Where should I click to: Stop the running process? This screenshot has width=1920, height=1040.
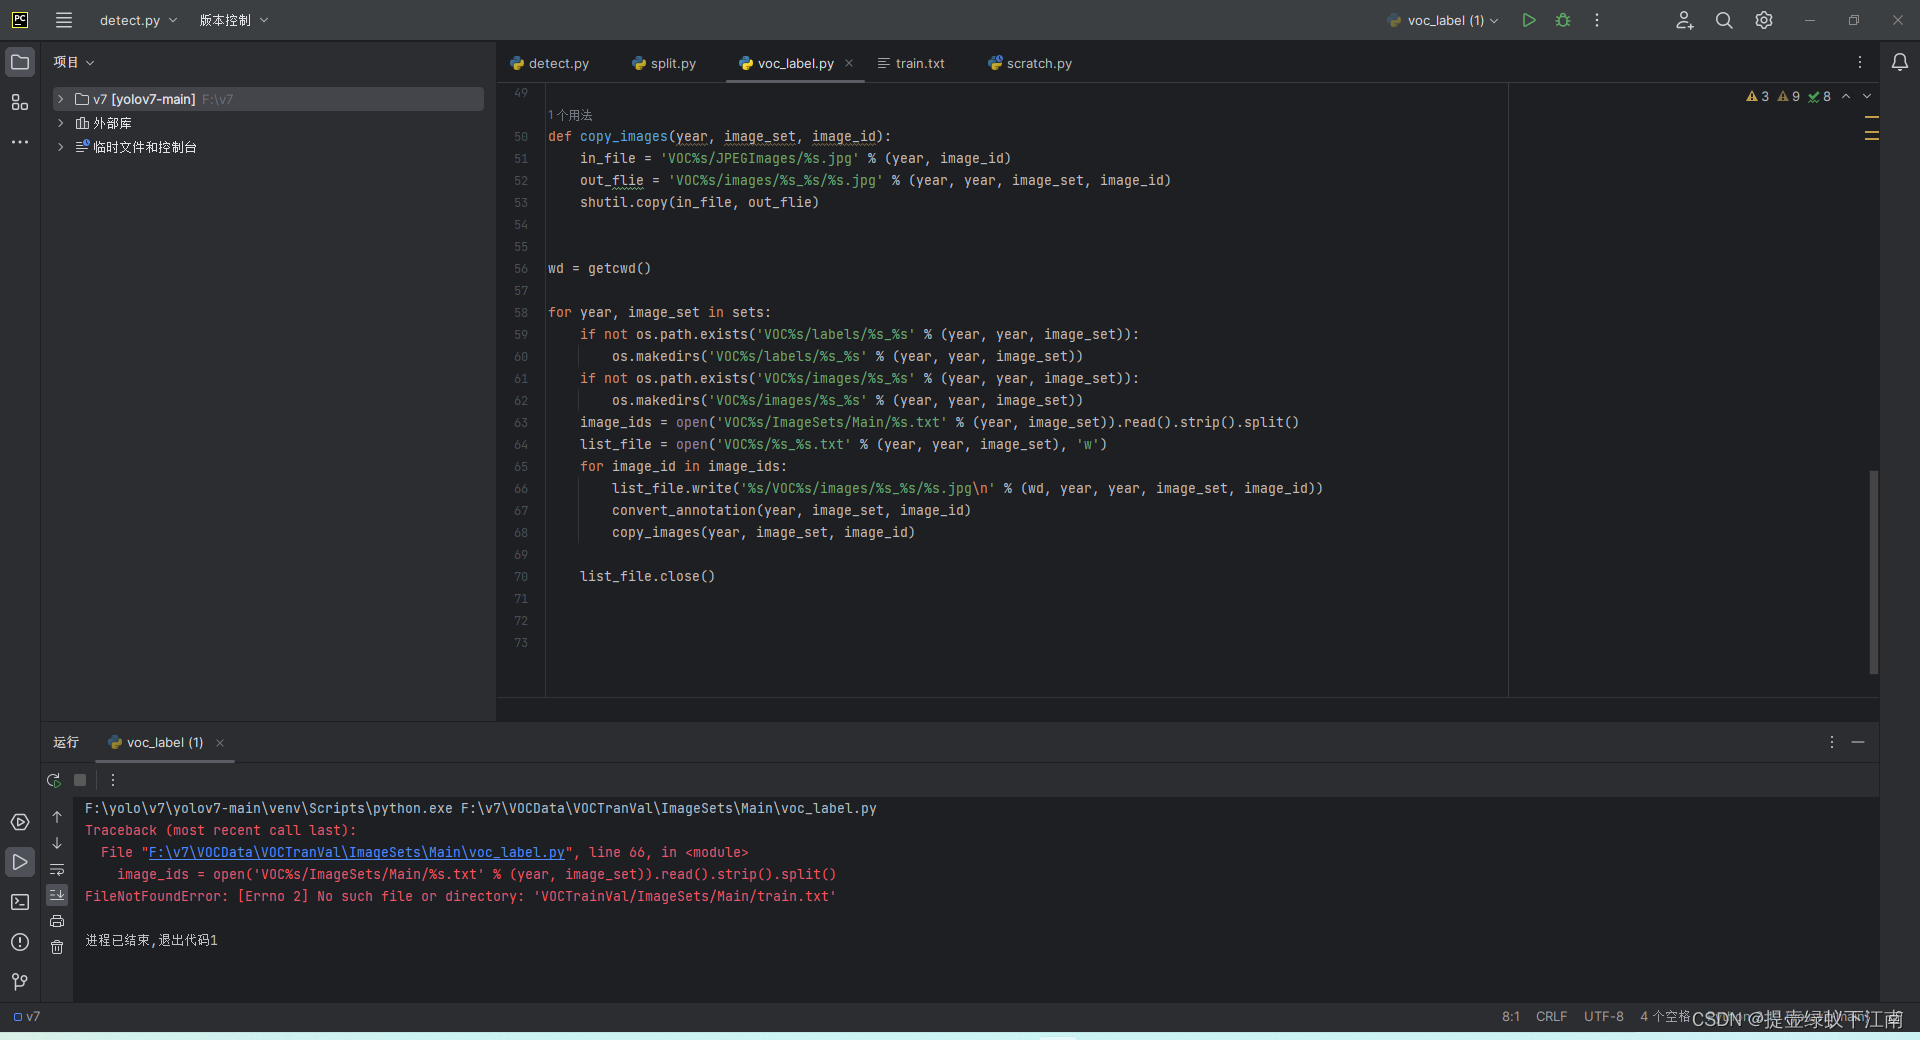coord(80,780)
